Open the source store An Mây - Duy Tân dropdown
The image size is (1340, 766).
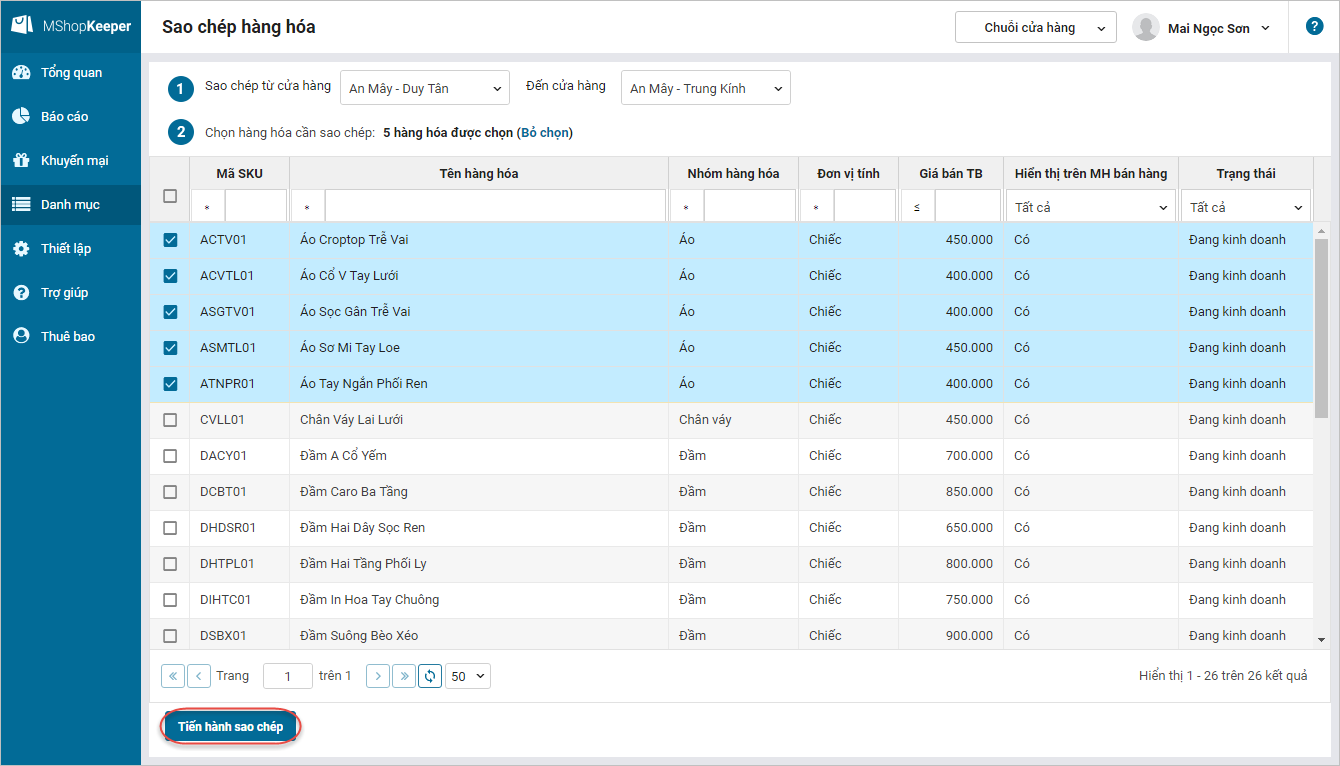pyautogui.click(x=425, y=88)
